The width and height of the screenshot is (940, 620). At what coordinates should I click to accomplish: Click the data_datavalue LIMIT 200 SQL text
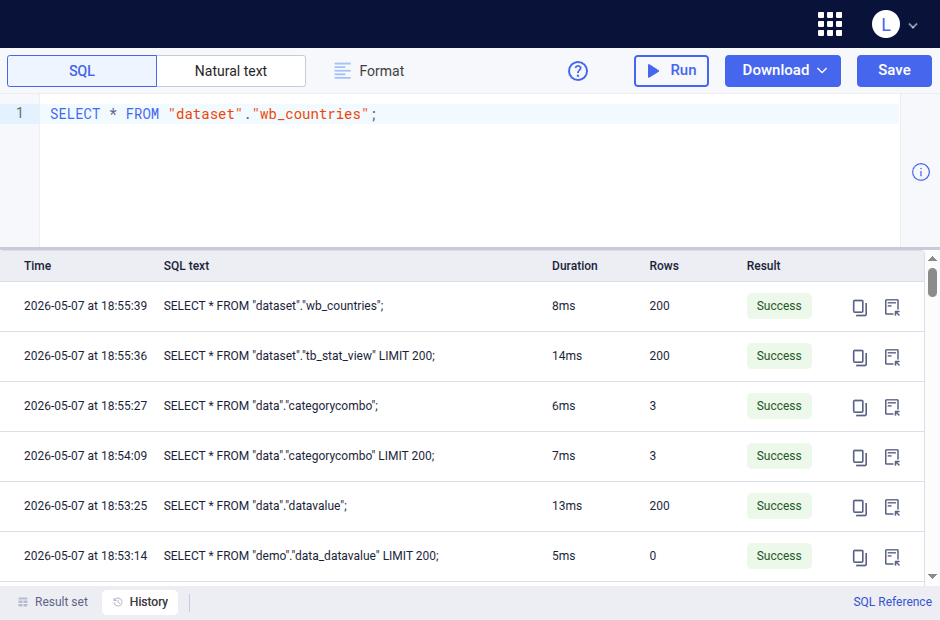[x=301, y=556]
